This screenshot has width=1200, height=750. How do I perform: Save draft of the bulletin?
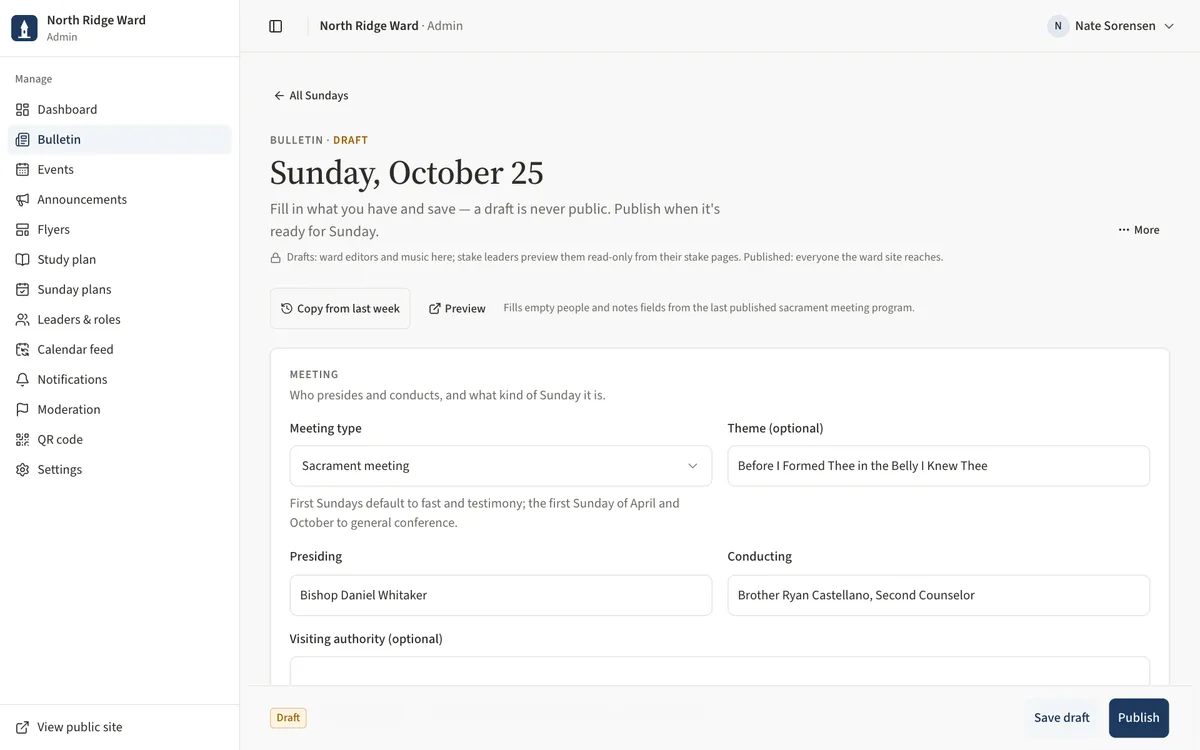(1062, 718)
